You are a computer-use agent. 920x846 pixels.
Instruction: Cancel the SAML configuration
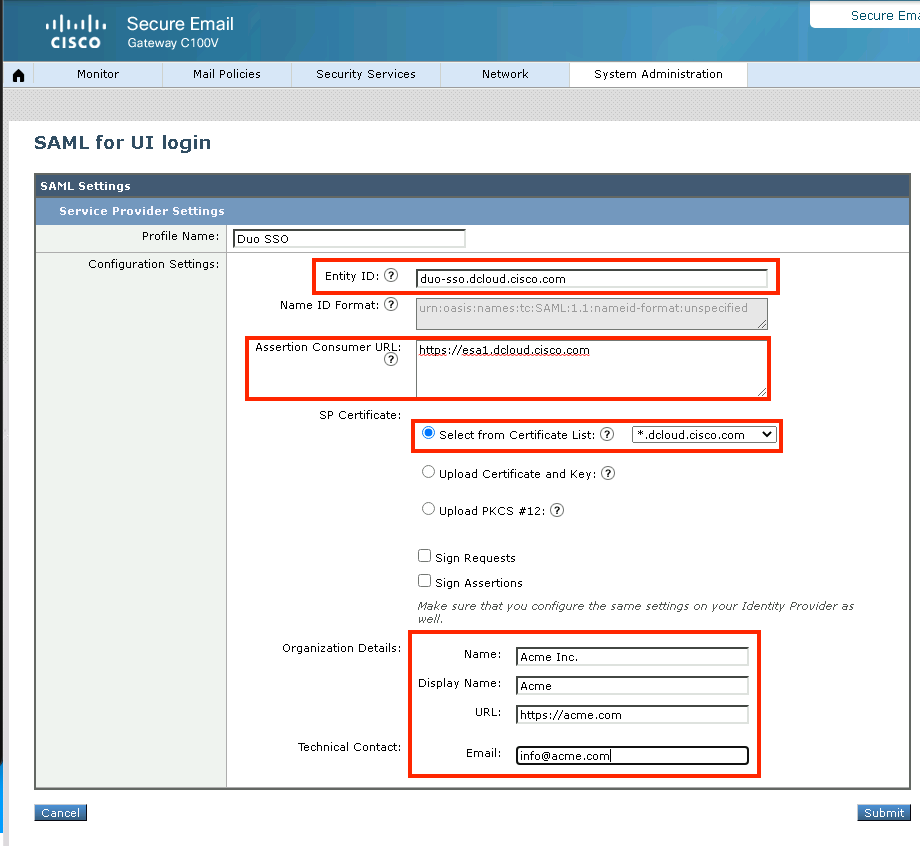click(x=59, y=812)
